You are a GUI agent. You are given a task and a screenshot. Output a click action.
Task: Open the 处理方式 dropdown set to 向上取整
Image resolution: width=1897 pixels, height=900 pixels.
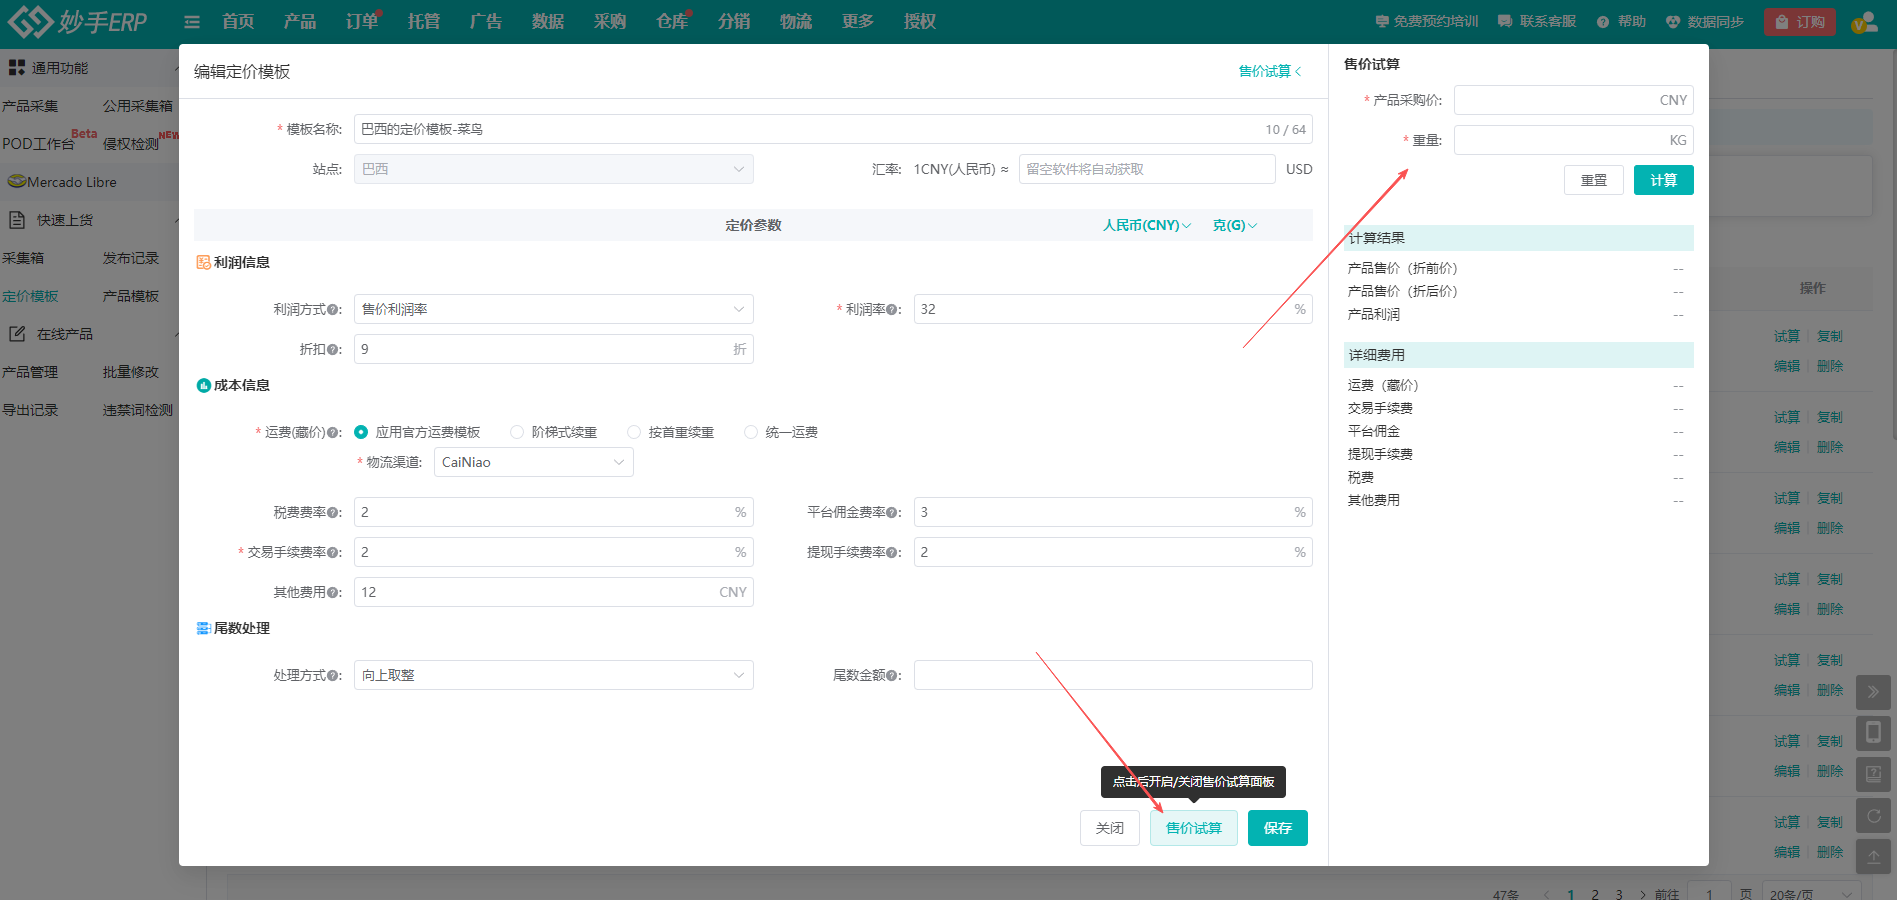[x=553, y=675]
